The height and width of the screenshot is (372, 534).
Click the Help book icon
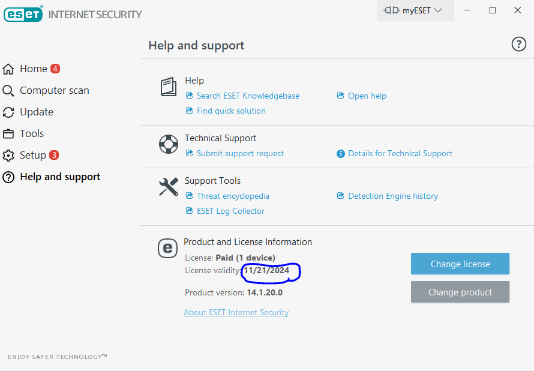[x=169, y=87]
